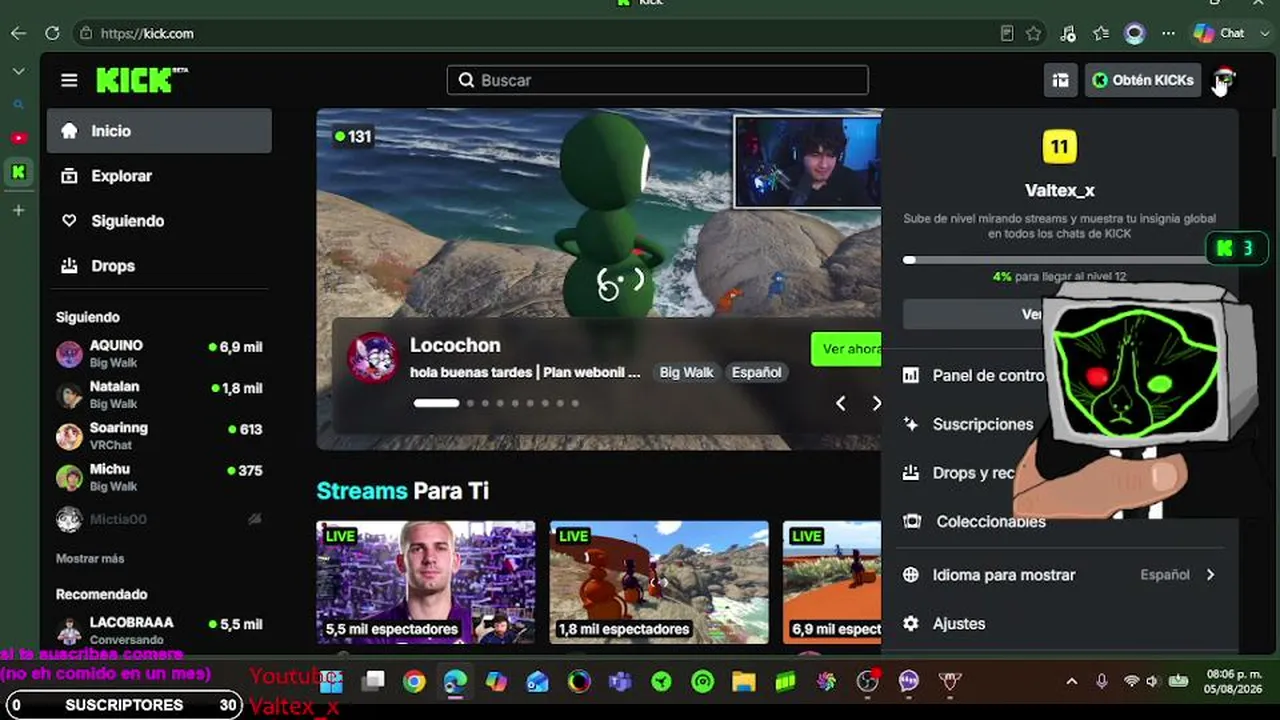Image resolution: width=1280 pixels, height=720 pixels.
Task: Go back with the browser back arrow
Action: tap(18, 33)
